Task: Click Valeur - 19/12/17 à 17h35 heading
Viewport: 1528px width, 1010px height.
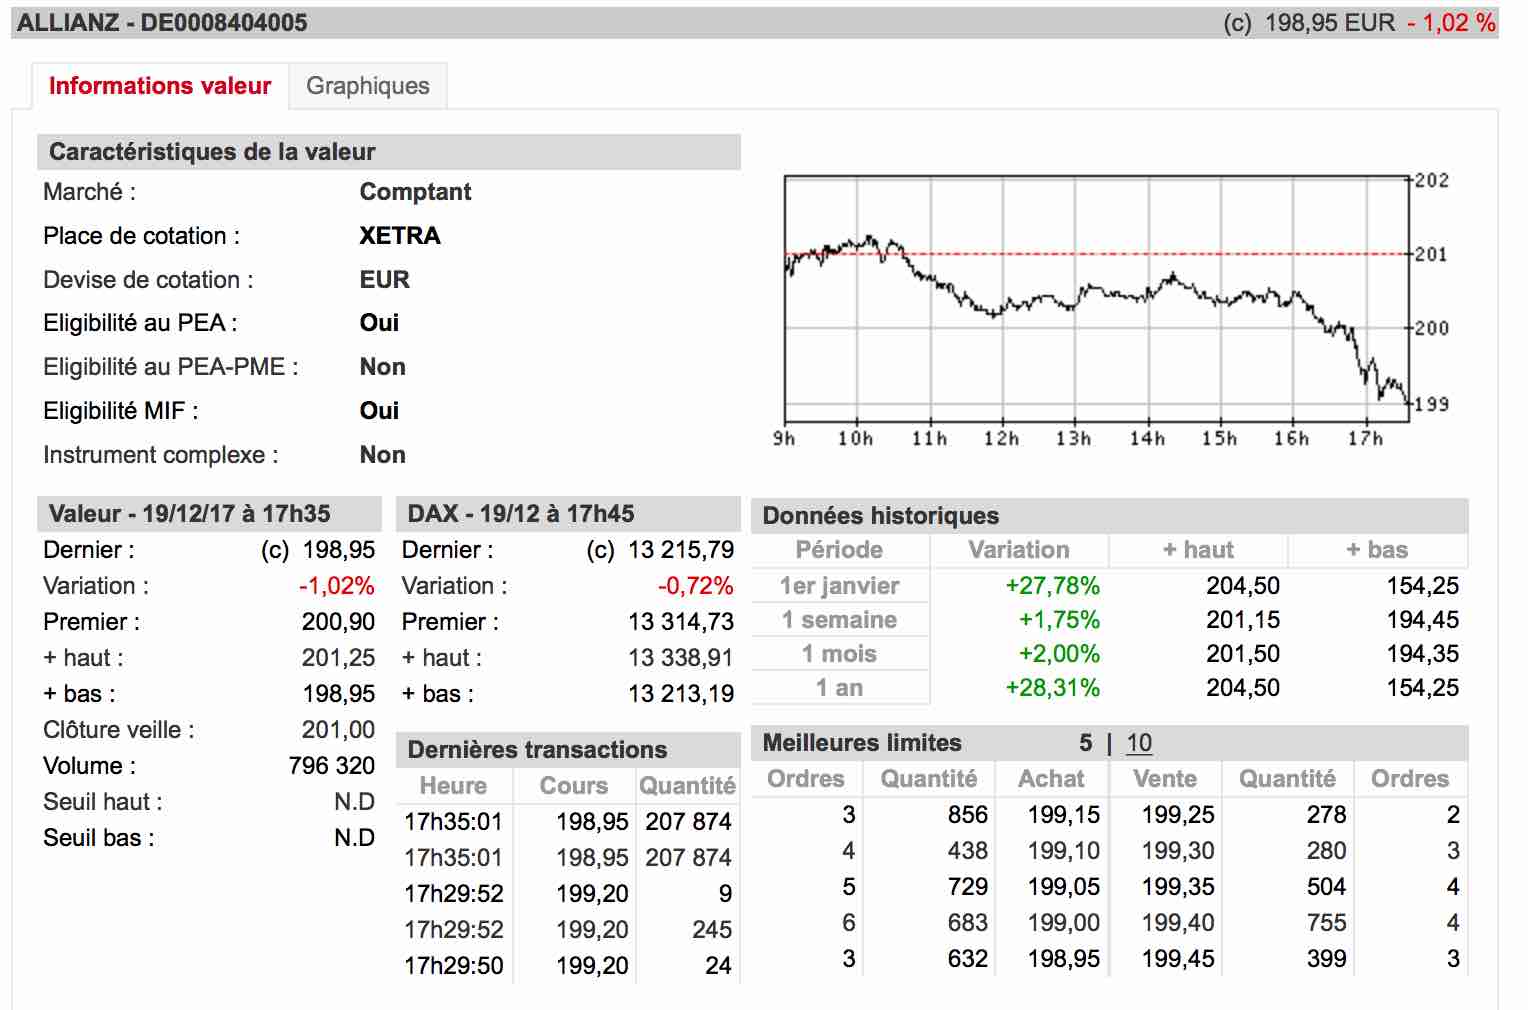Action: pos(190,514)
